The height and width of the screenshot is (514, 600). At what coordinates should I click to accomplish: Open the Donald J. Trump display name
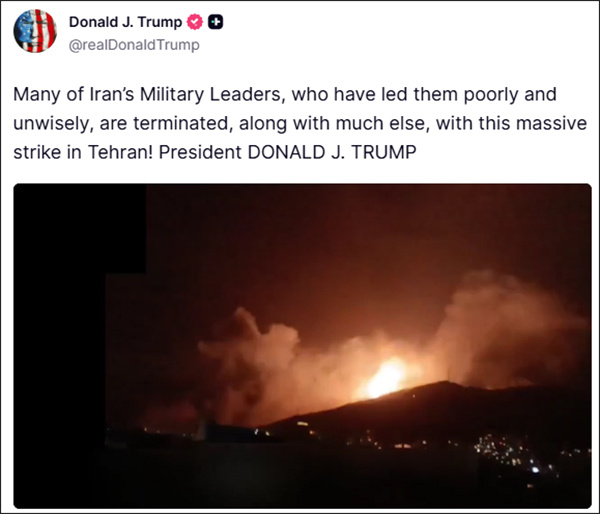[x=125, y=22]
